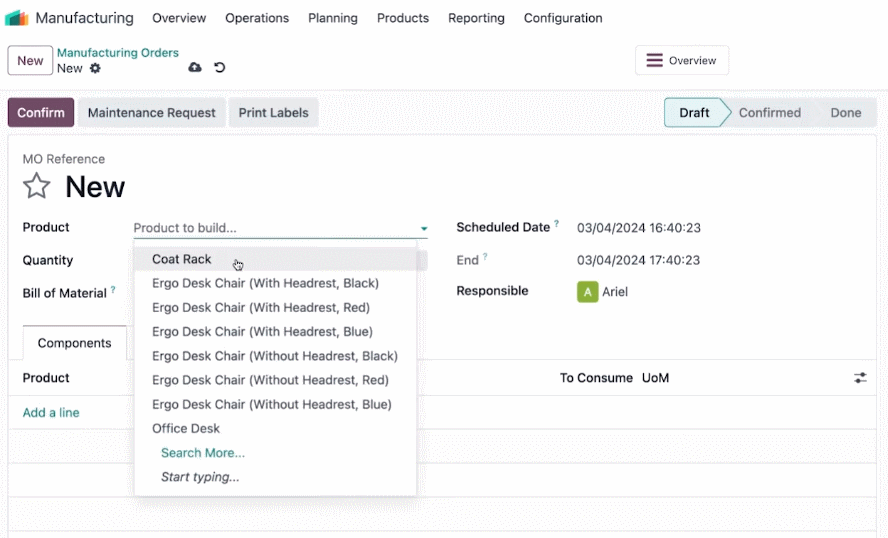Screen dimensions: 888x538
Task: Open the Operations menu
Action: (x=257, y=18)
